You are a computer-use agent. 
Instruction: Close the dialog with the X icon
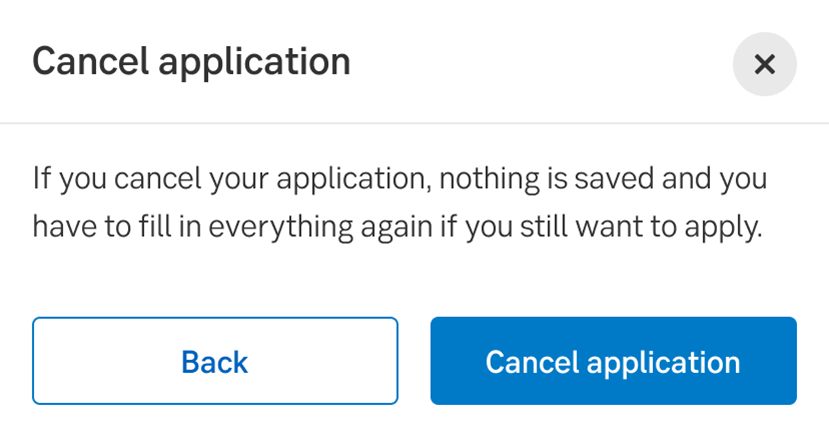point(764,64)
